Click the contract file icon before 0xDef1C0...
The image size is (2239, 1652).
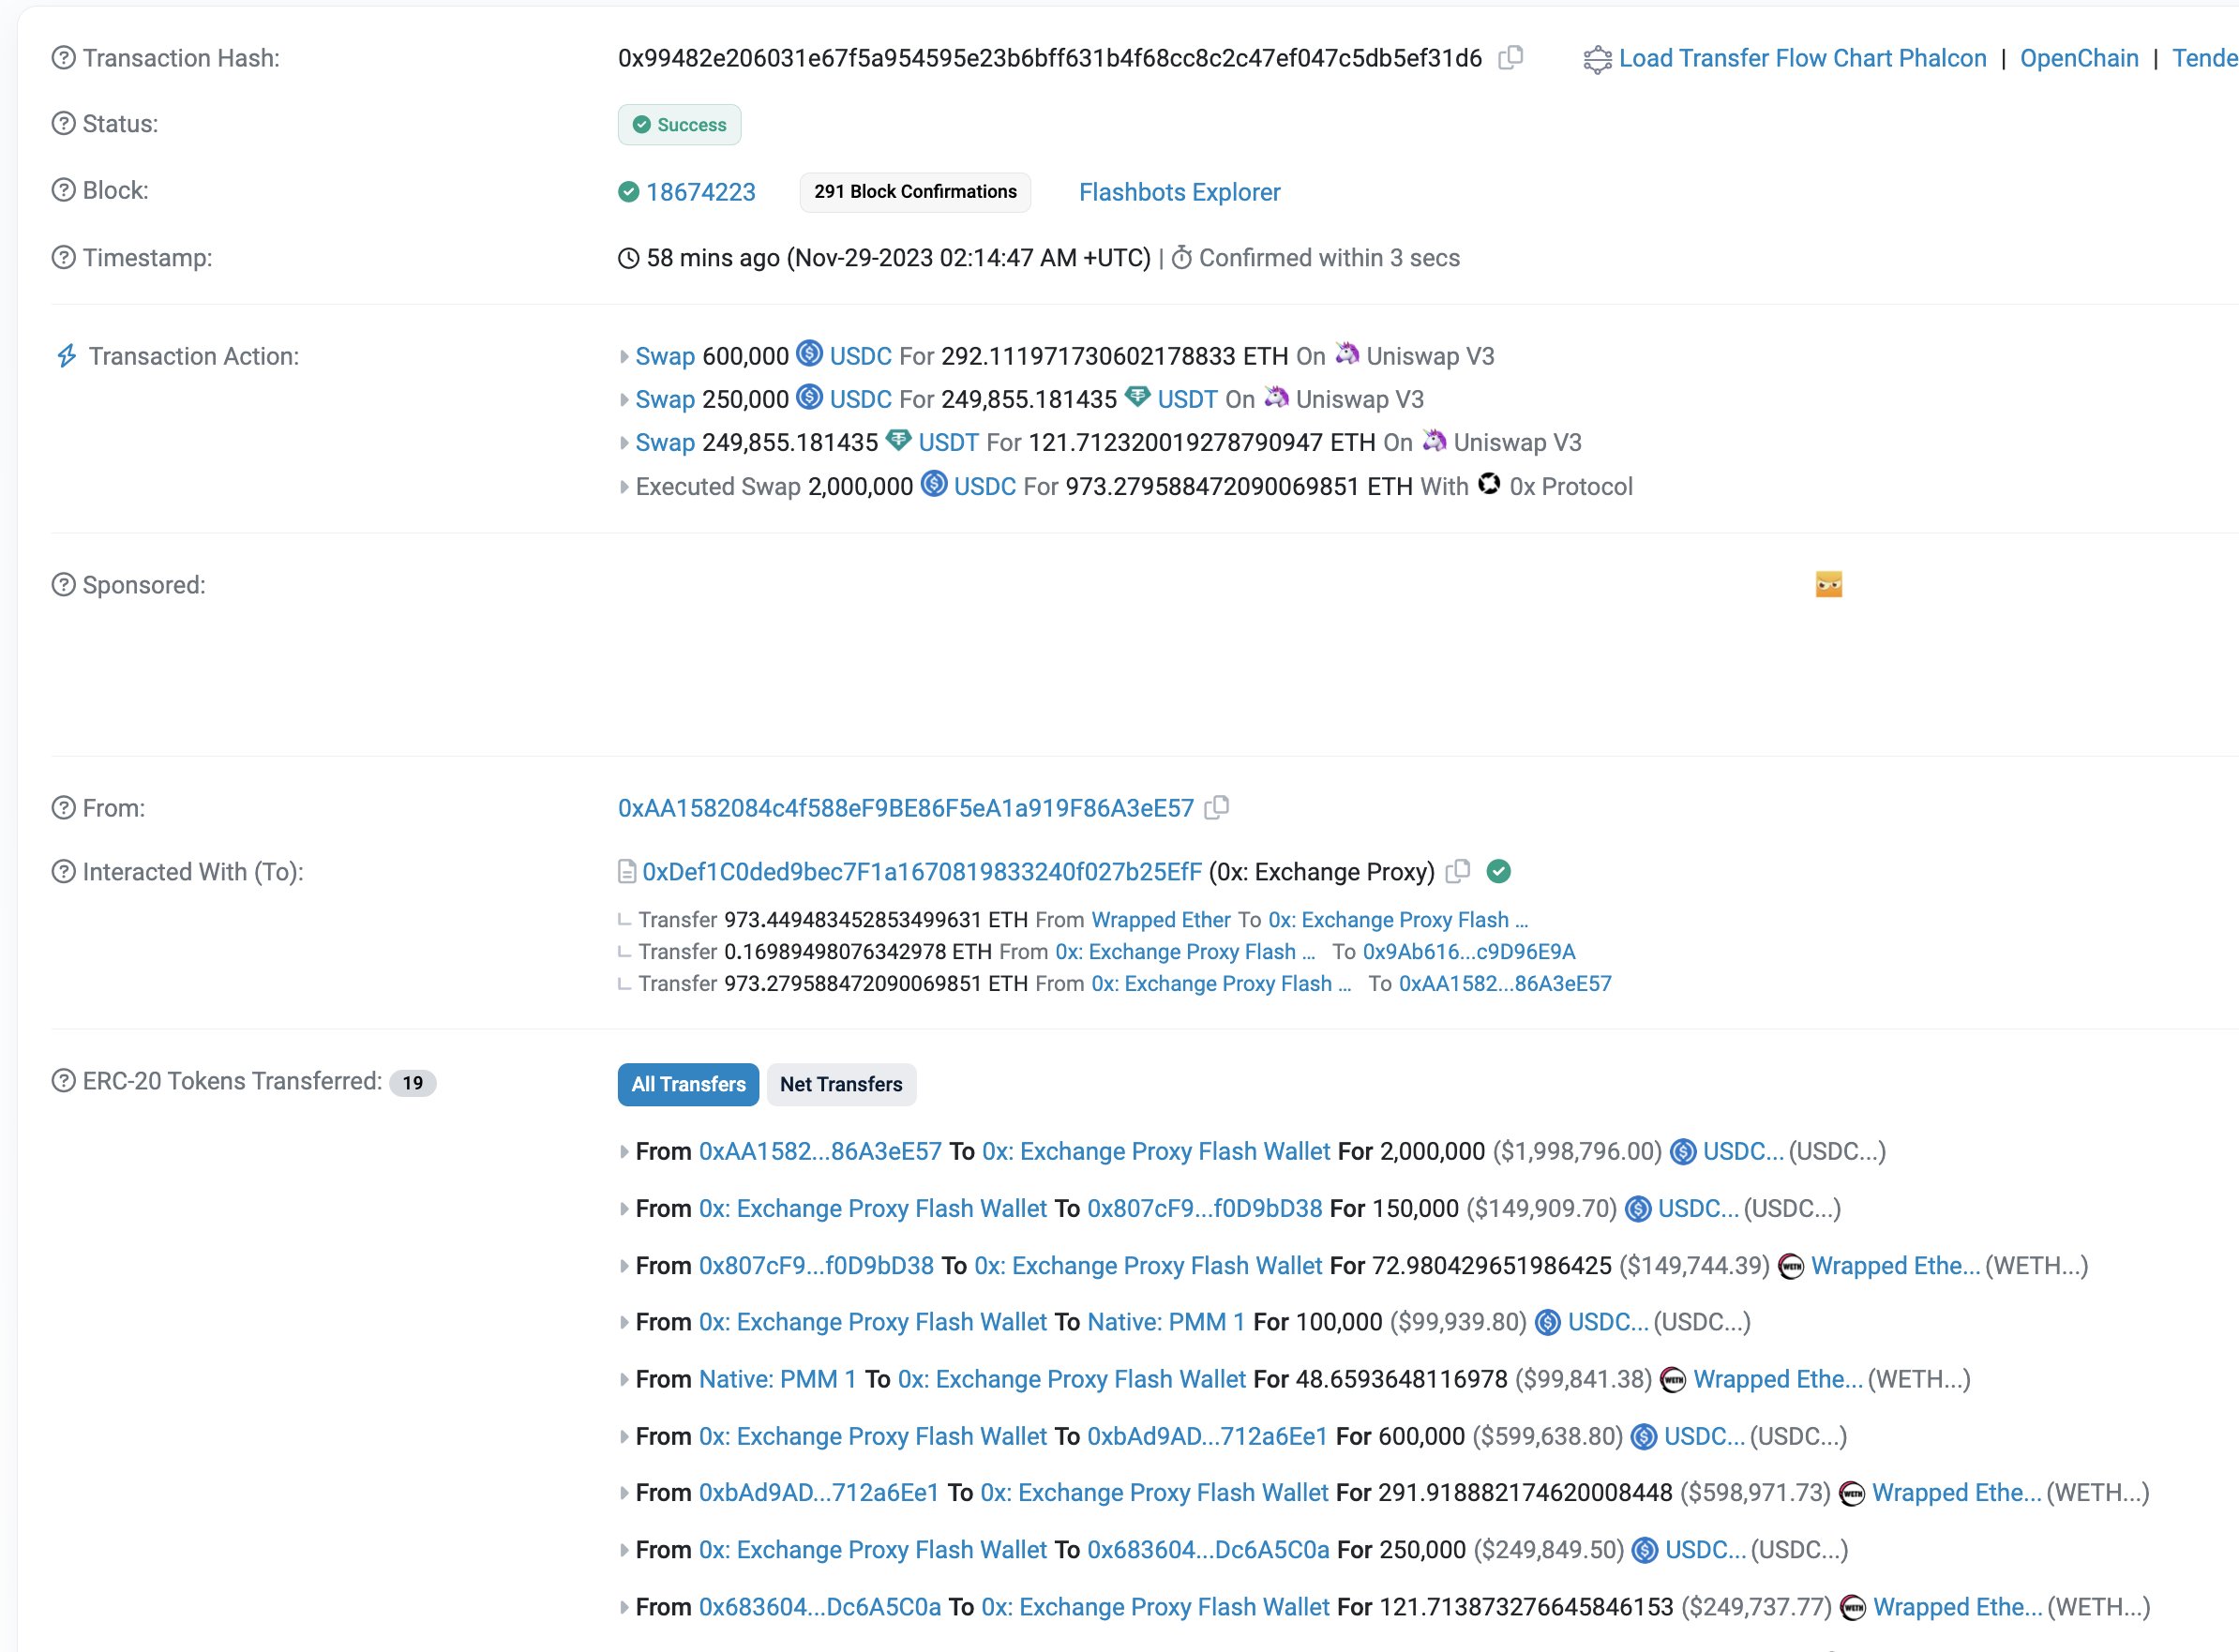[627, 872]
